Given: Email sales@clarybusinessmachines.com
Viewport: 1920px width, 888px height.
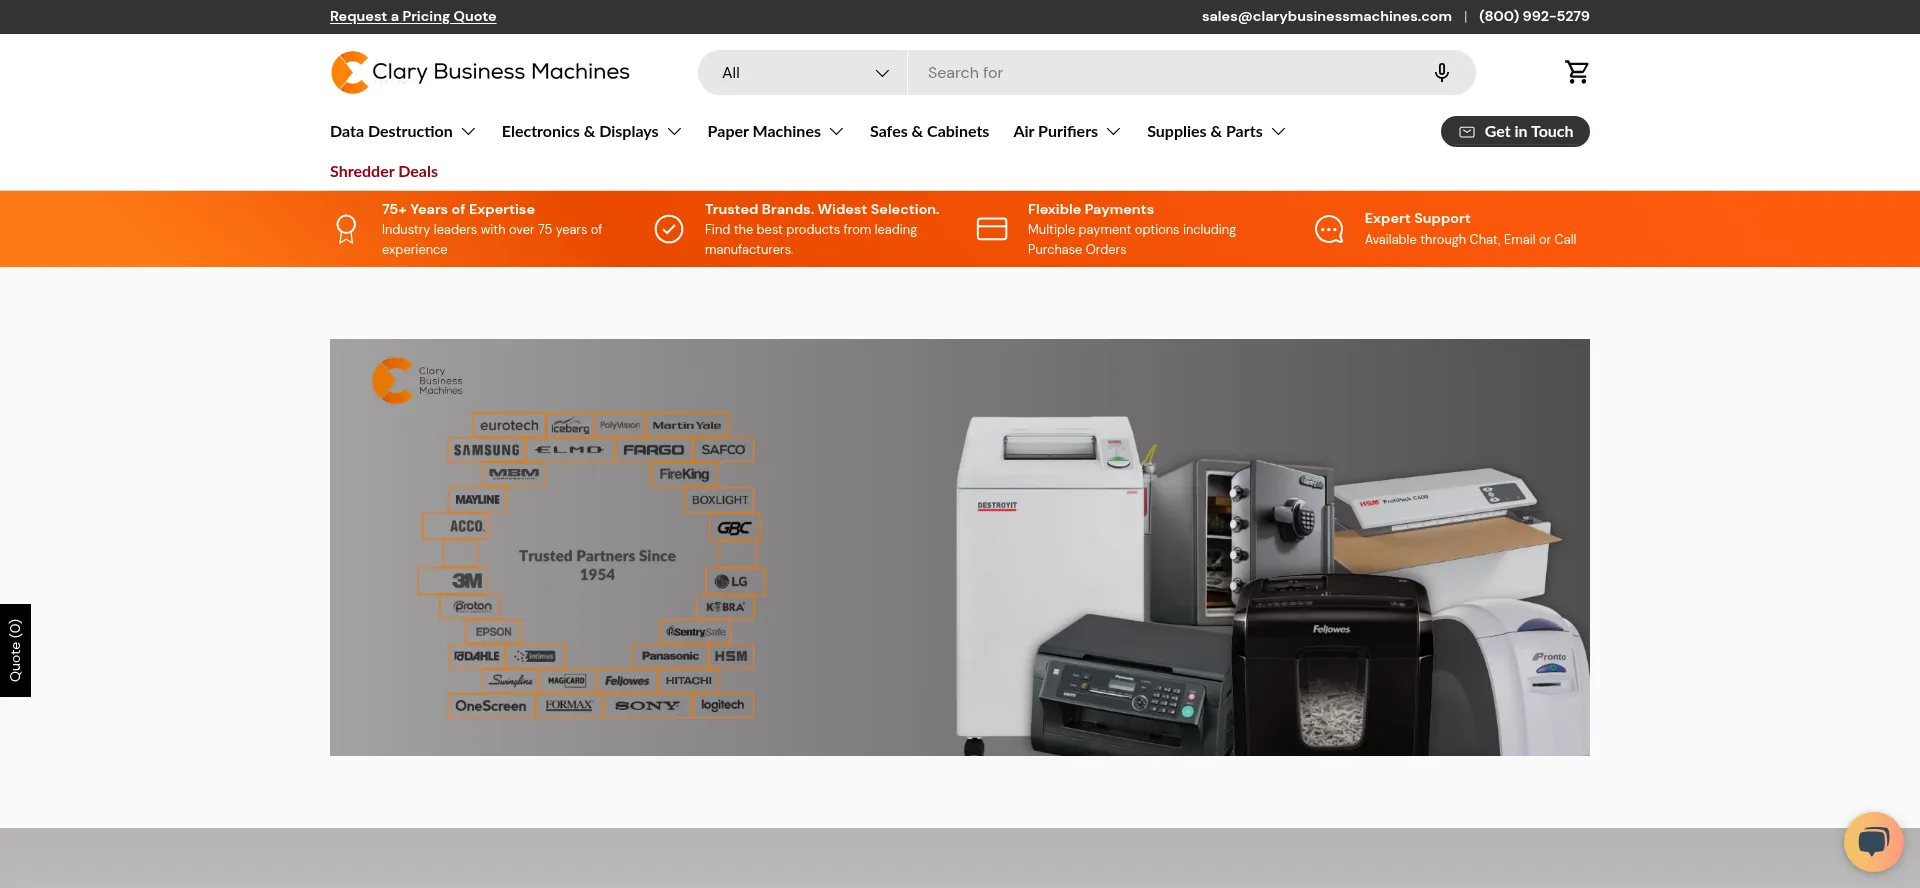Looking at the screenshot, I should [1326, 16].
